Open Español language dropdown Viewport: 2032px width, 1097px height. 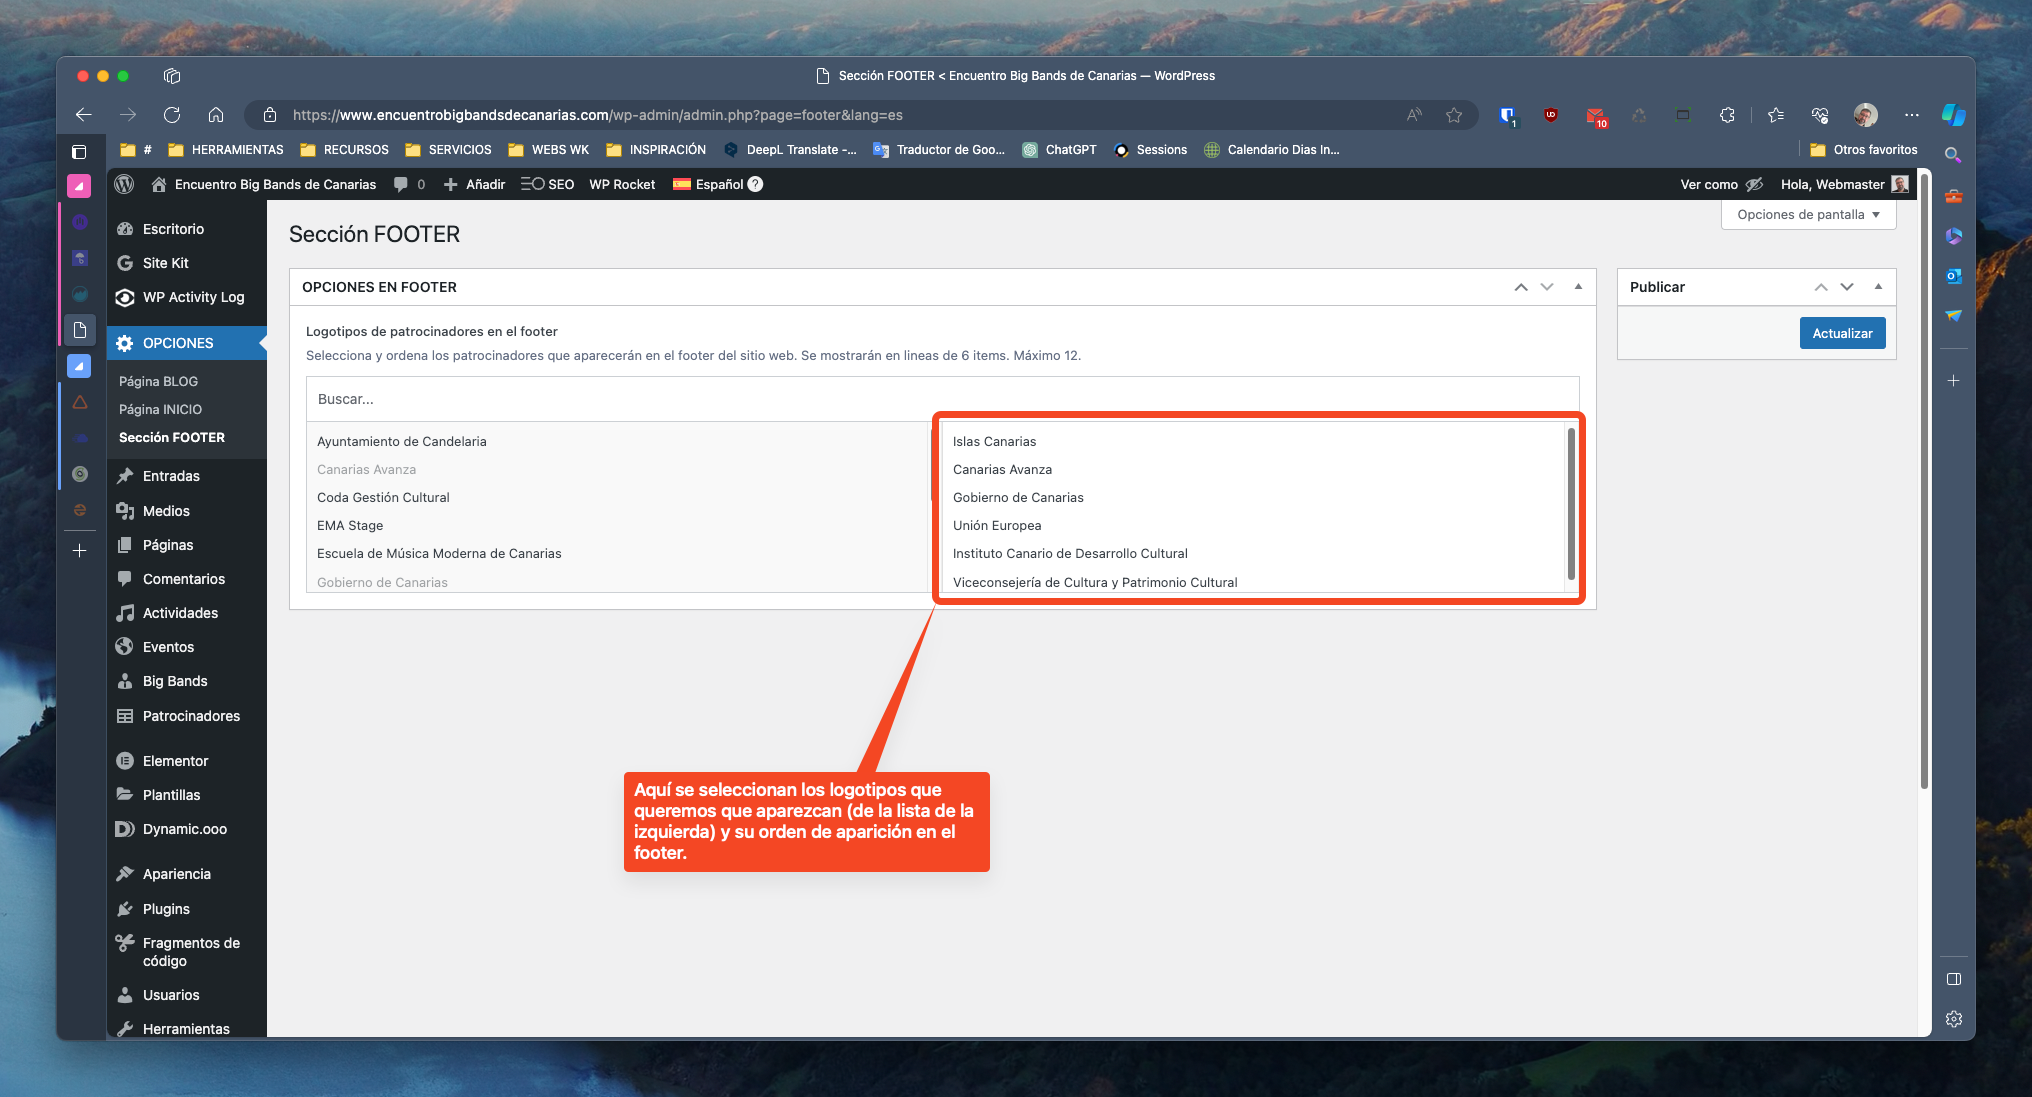coord(717,184)
